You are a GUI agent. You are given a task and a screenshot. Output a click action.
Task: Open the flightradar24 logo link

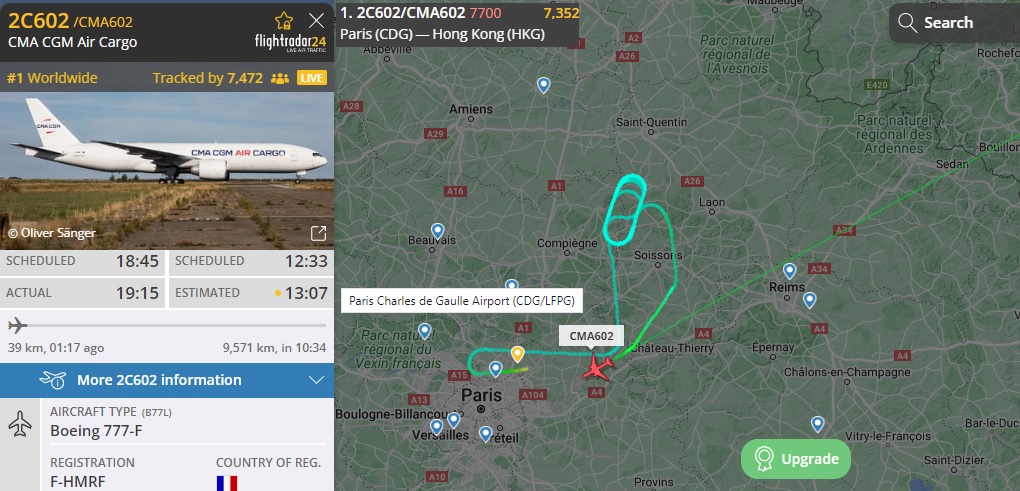click(289, 43)
